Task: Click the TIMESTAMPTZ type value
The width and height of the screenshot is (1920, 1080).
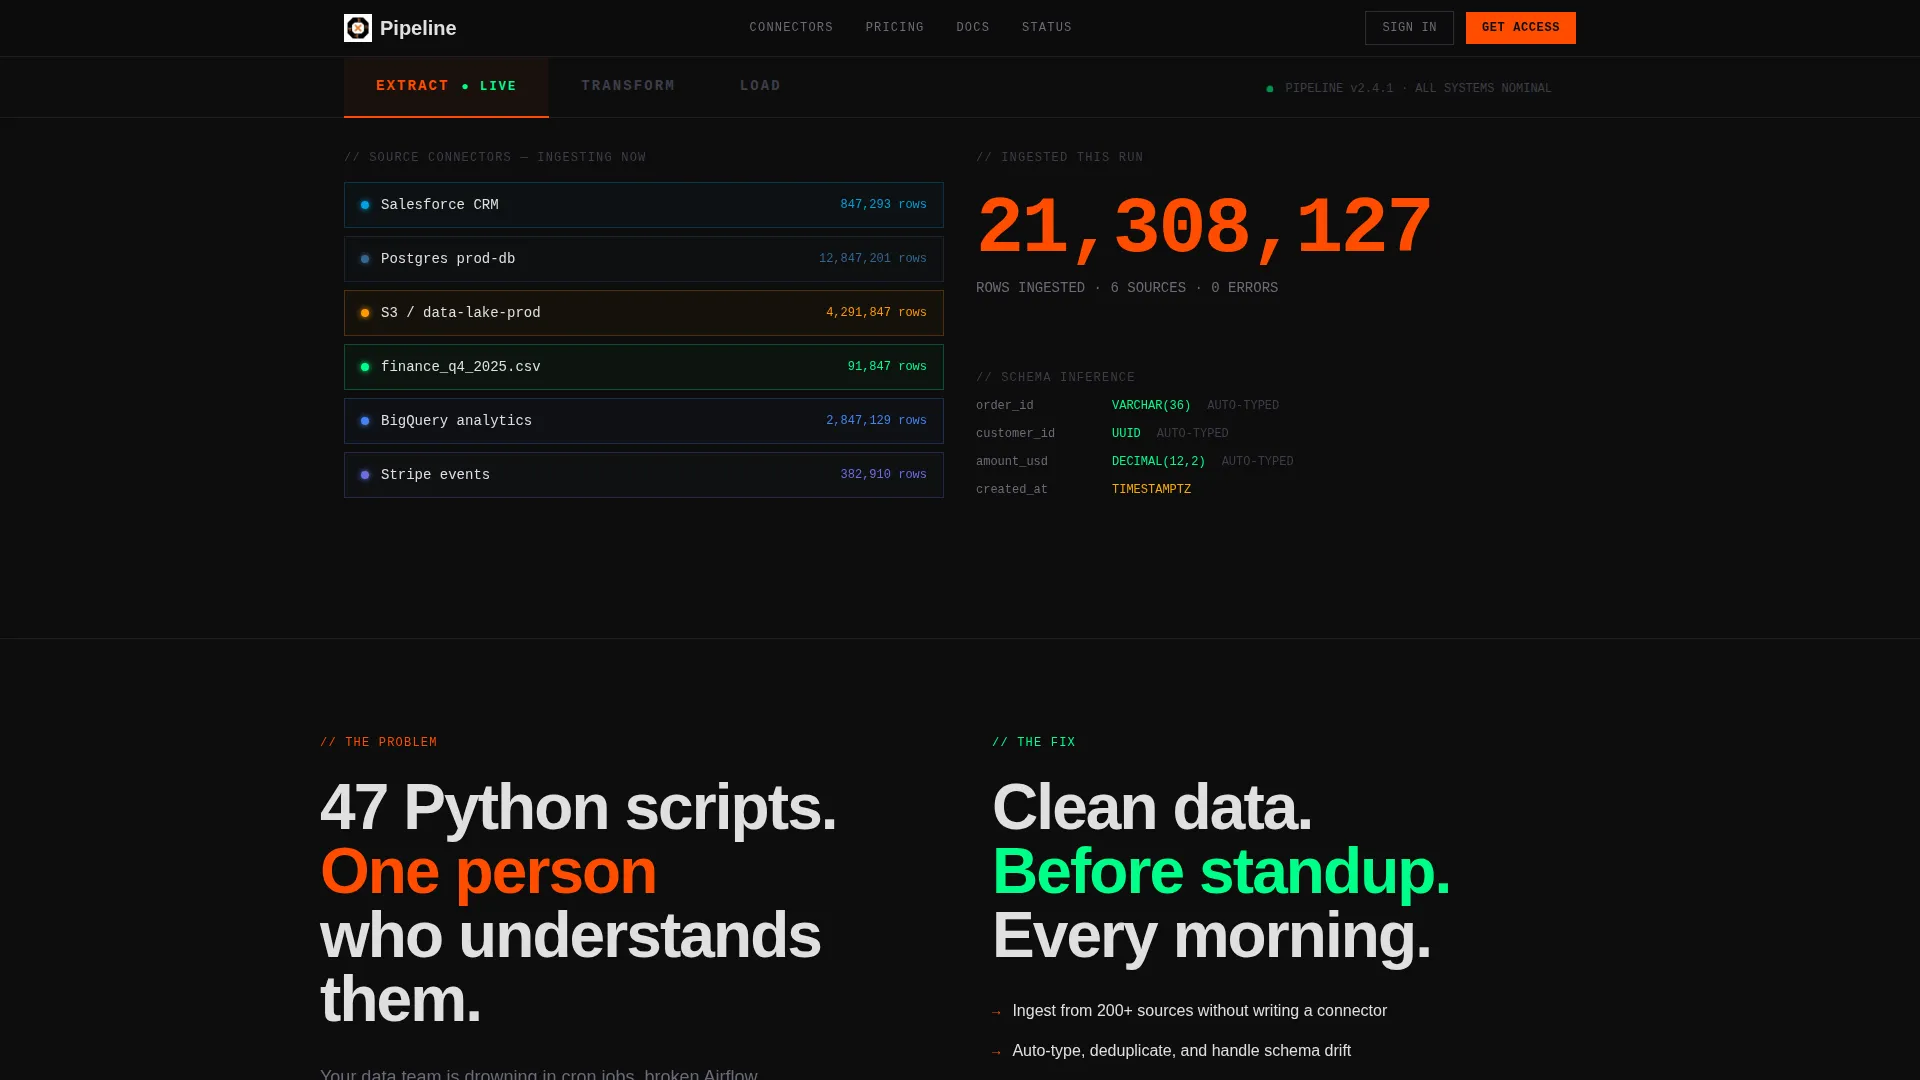Action: pyautogui.click(x=1151, y=490)
